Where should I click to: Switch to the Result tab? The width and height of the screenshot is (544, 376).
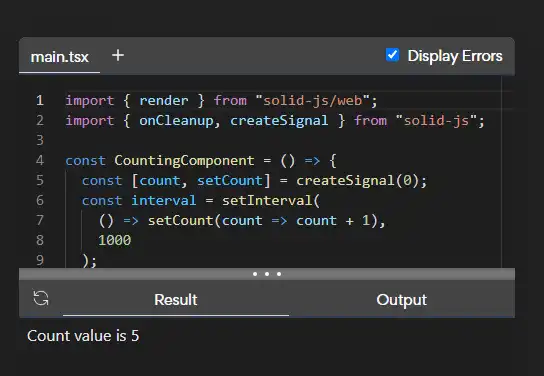point(176,300)
